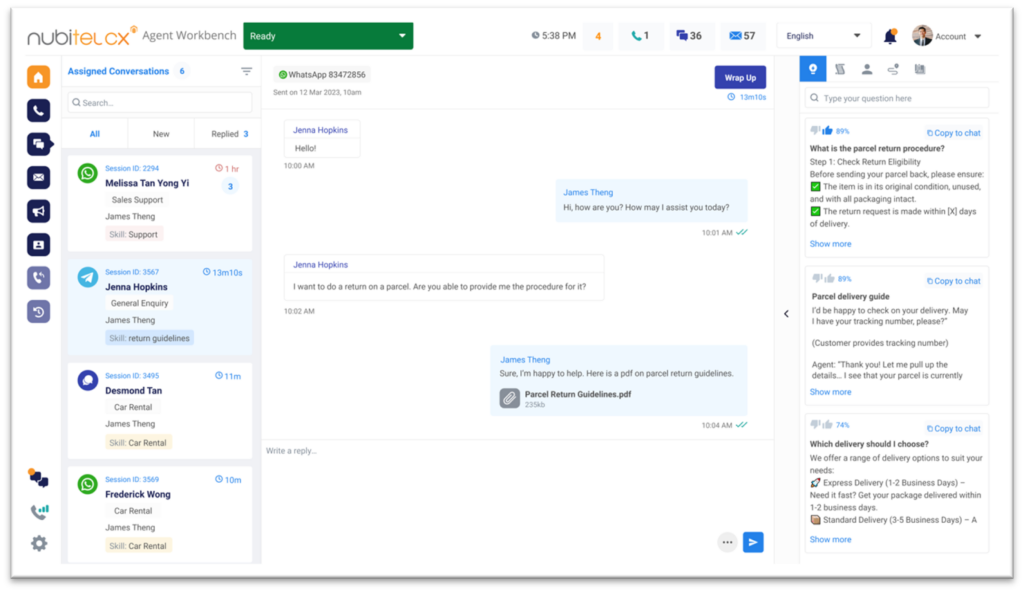Open Settings via the gear icon
The image size is (1024, 592).
(38, 543)
